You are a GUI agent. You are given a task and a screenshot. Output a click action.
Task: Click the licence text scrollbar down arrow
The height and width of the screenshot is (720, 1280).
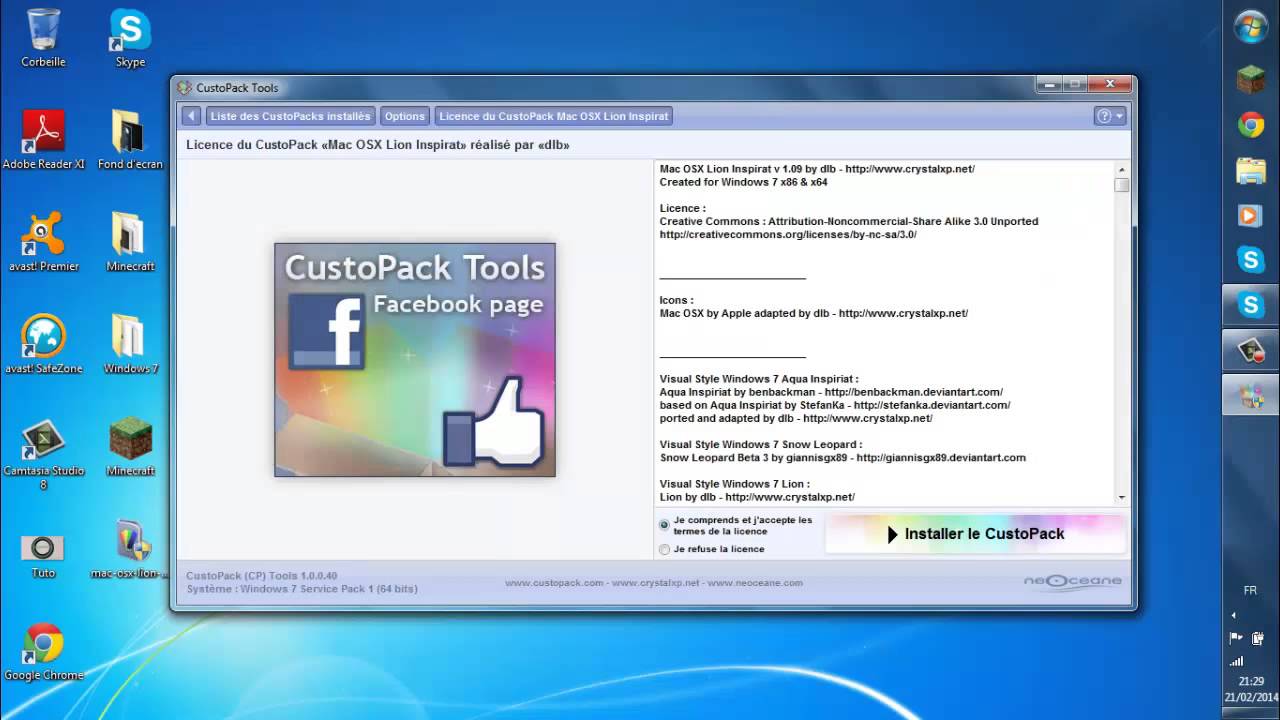[x=1122, y=497]
